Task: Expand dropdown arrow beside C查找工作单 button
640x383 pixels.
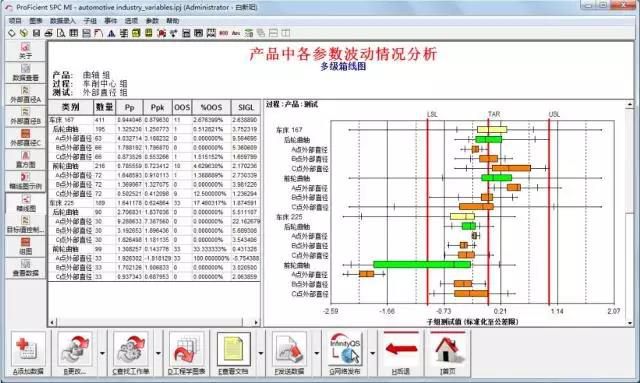Action: 158,353
